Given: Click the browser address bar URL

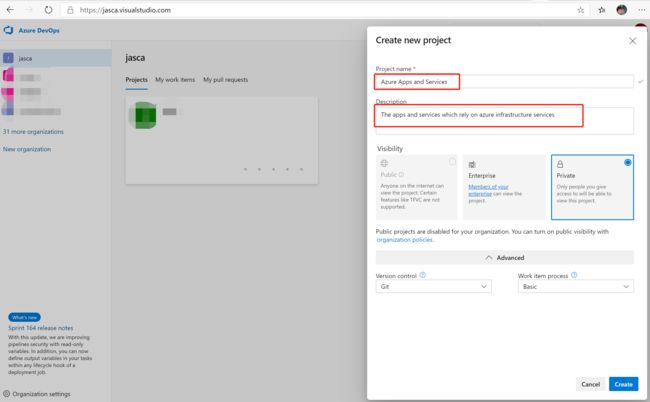Looking at the screenshot, I should [x=125, y=10].
